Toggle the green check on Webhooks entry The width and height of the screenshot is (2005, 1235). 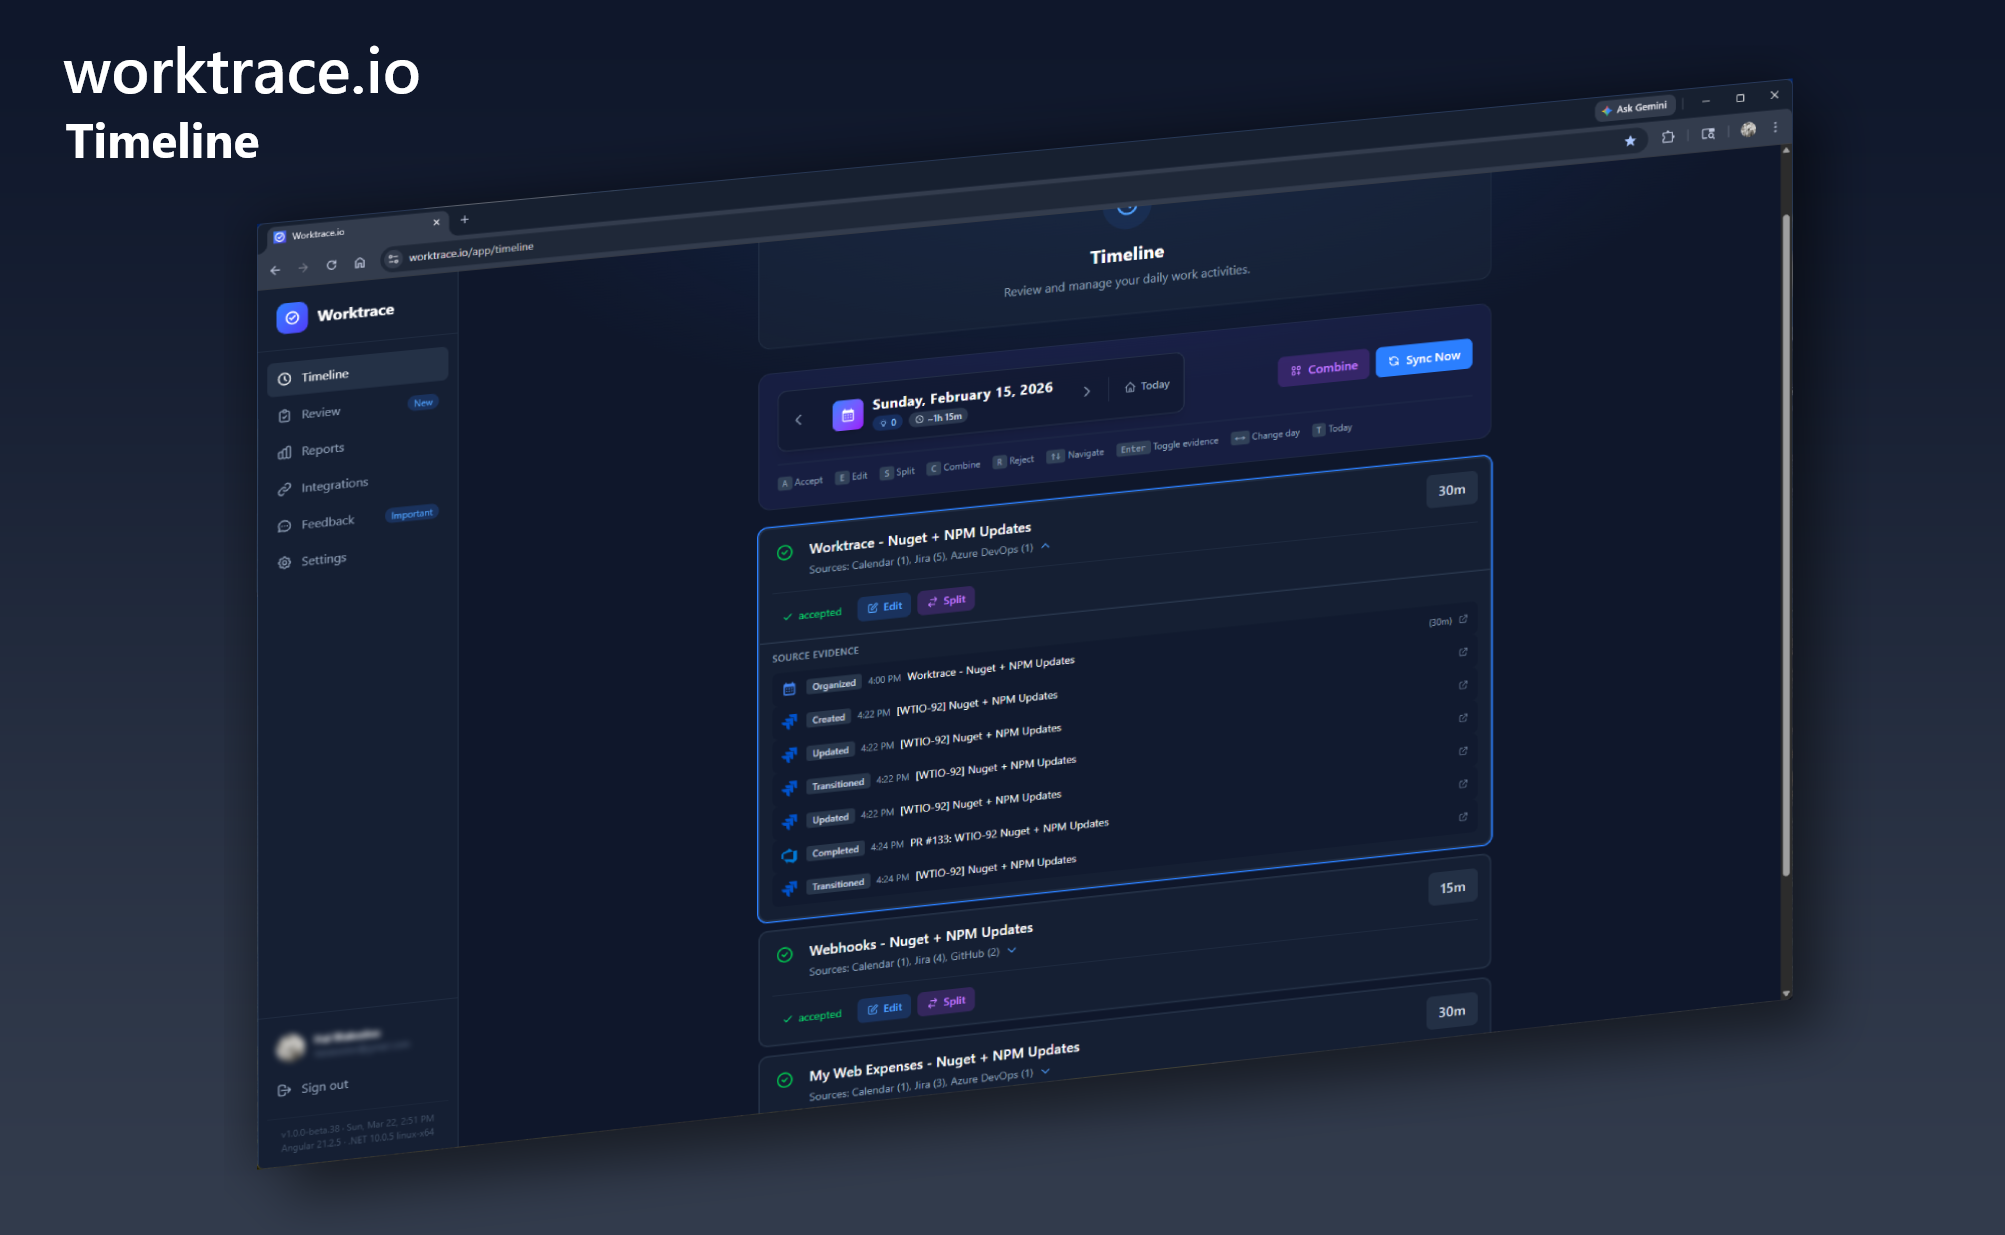(785, 954)
